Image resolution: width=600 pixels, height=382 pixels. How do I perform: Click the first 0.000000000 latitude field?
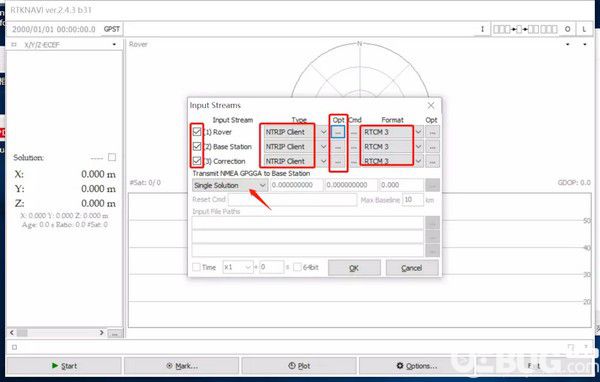(297, 185)
